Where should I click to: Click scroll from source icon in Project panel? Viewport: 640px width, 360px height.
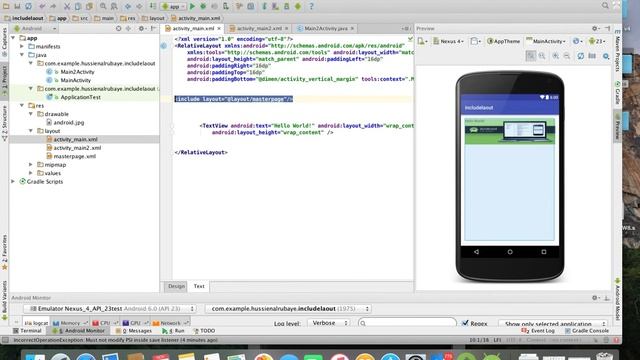pos(118,29)
